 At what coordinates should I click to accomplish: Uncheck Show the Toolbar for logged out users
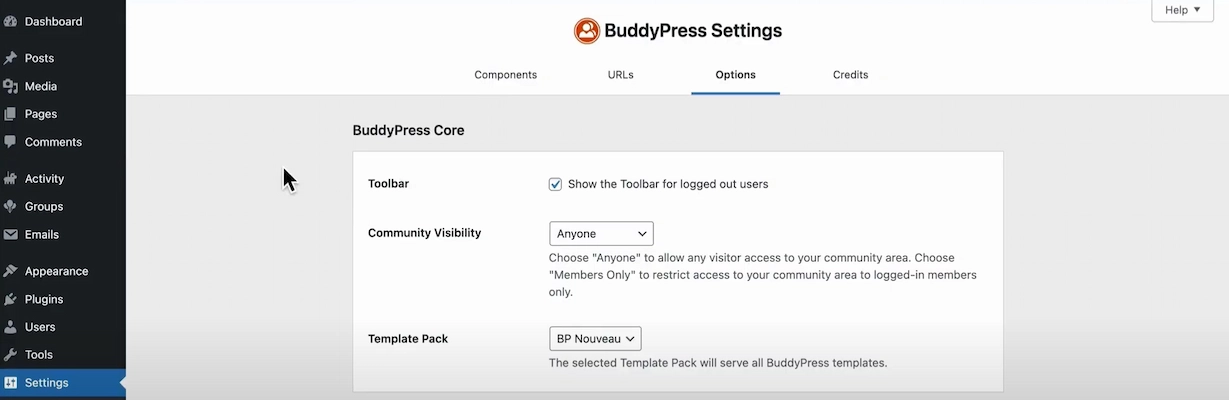(x=555, y=184)
